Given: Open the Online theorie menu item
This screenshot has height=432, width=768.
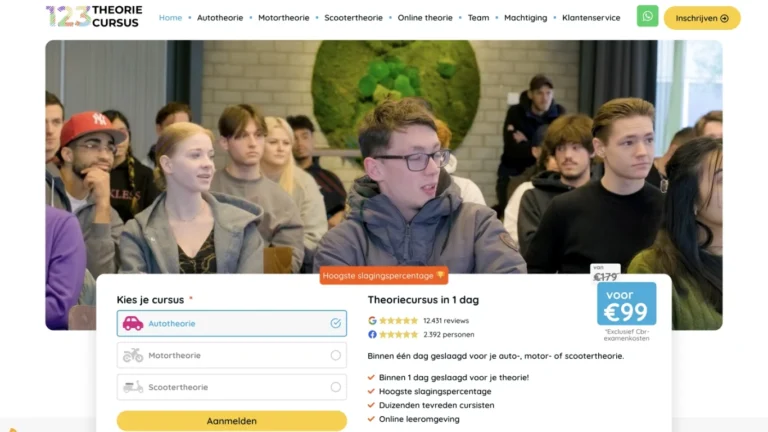Looking at the screenshot, I should tap(425, 18).
